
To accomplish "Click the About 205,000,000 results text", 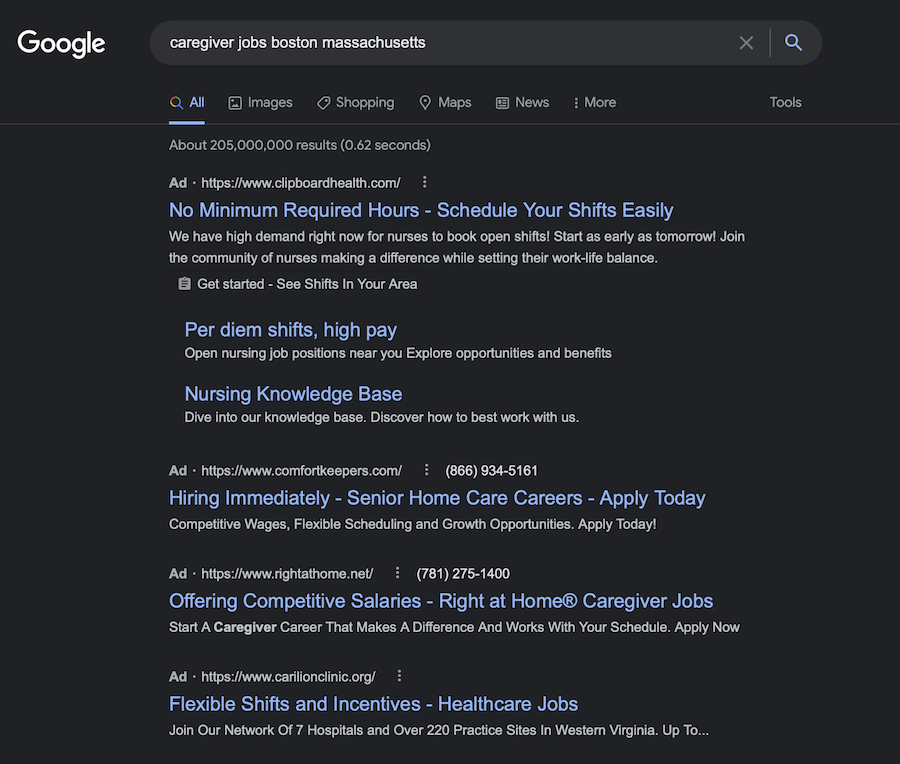I will (x=300, y=145).
